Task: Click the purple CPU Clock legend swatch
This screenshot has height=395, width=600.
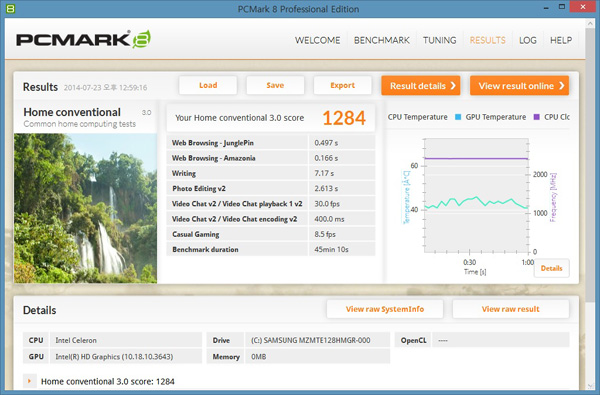Action: pos(536,117)
